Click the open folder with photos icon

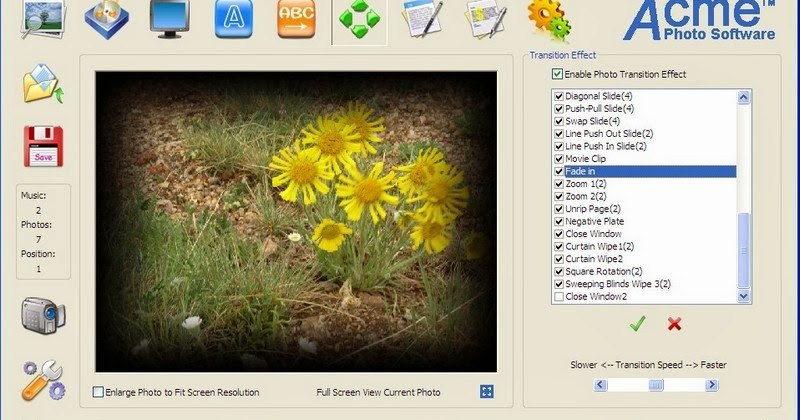[43, 84]
